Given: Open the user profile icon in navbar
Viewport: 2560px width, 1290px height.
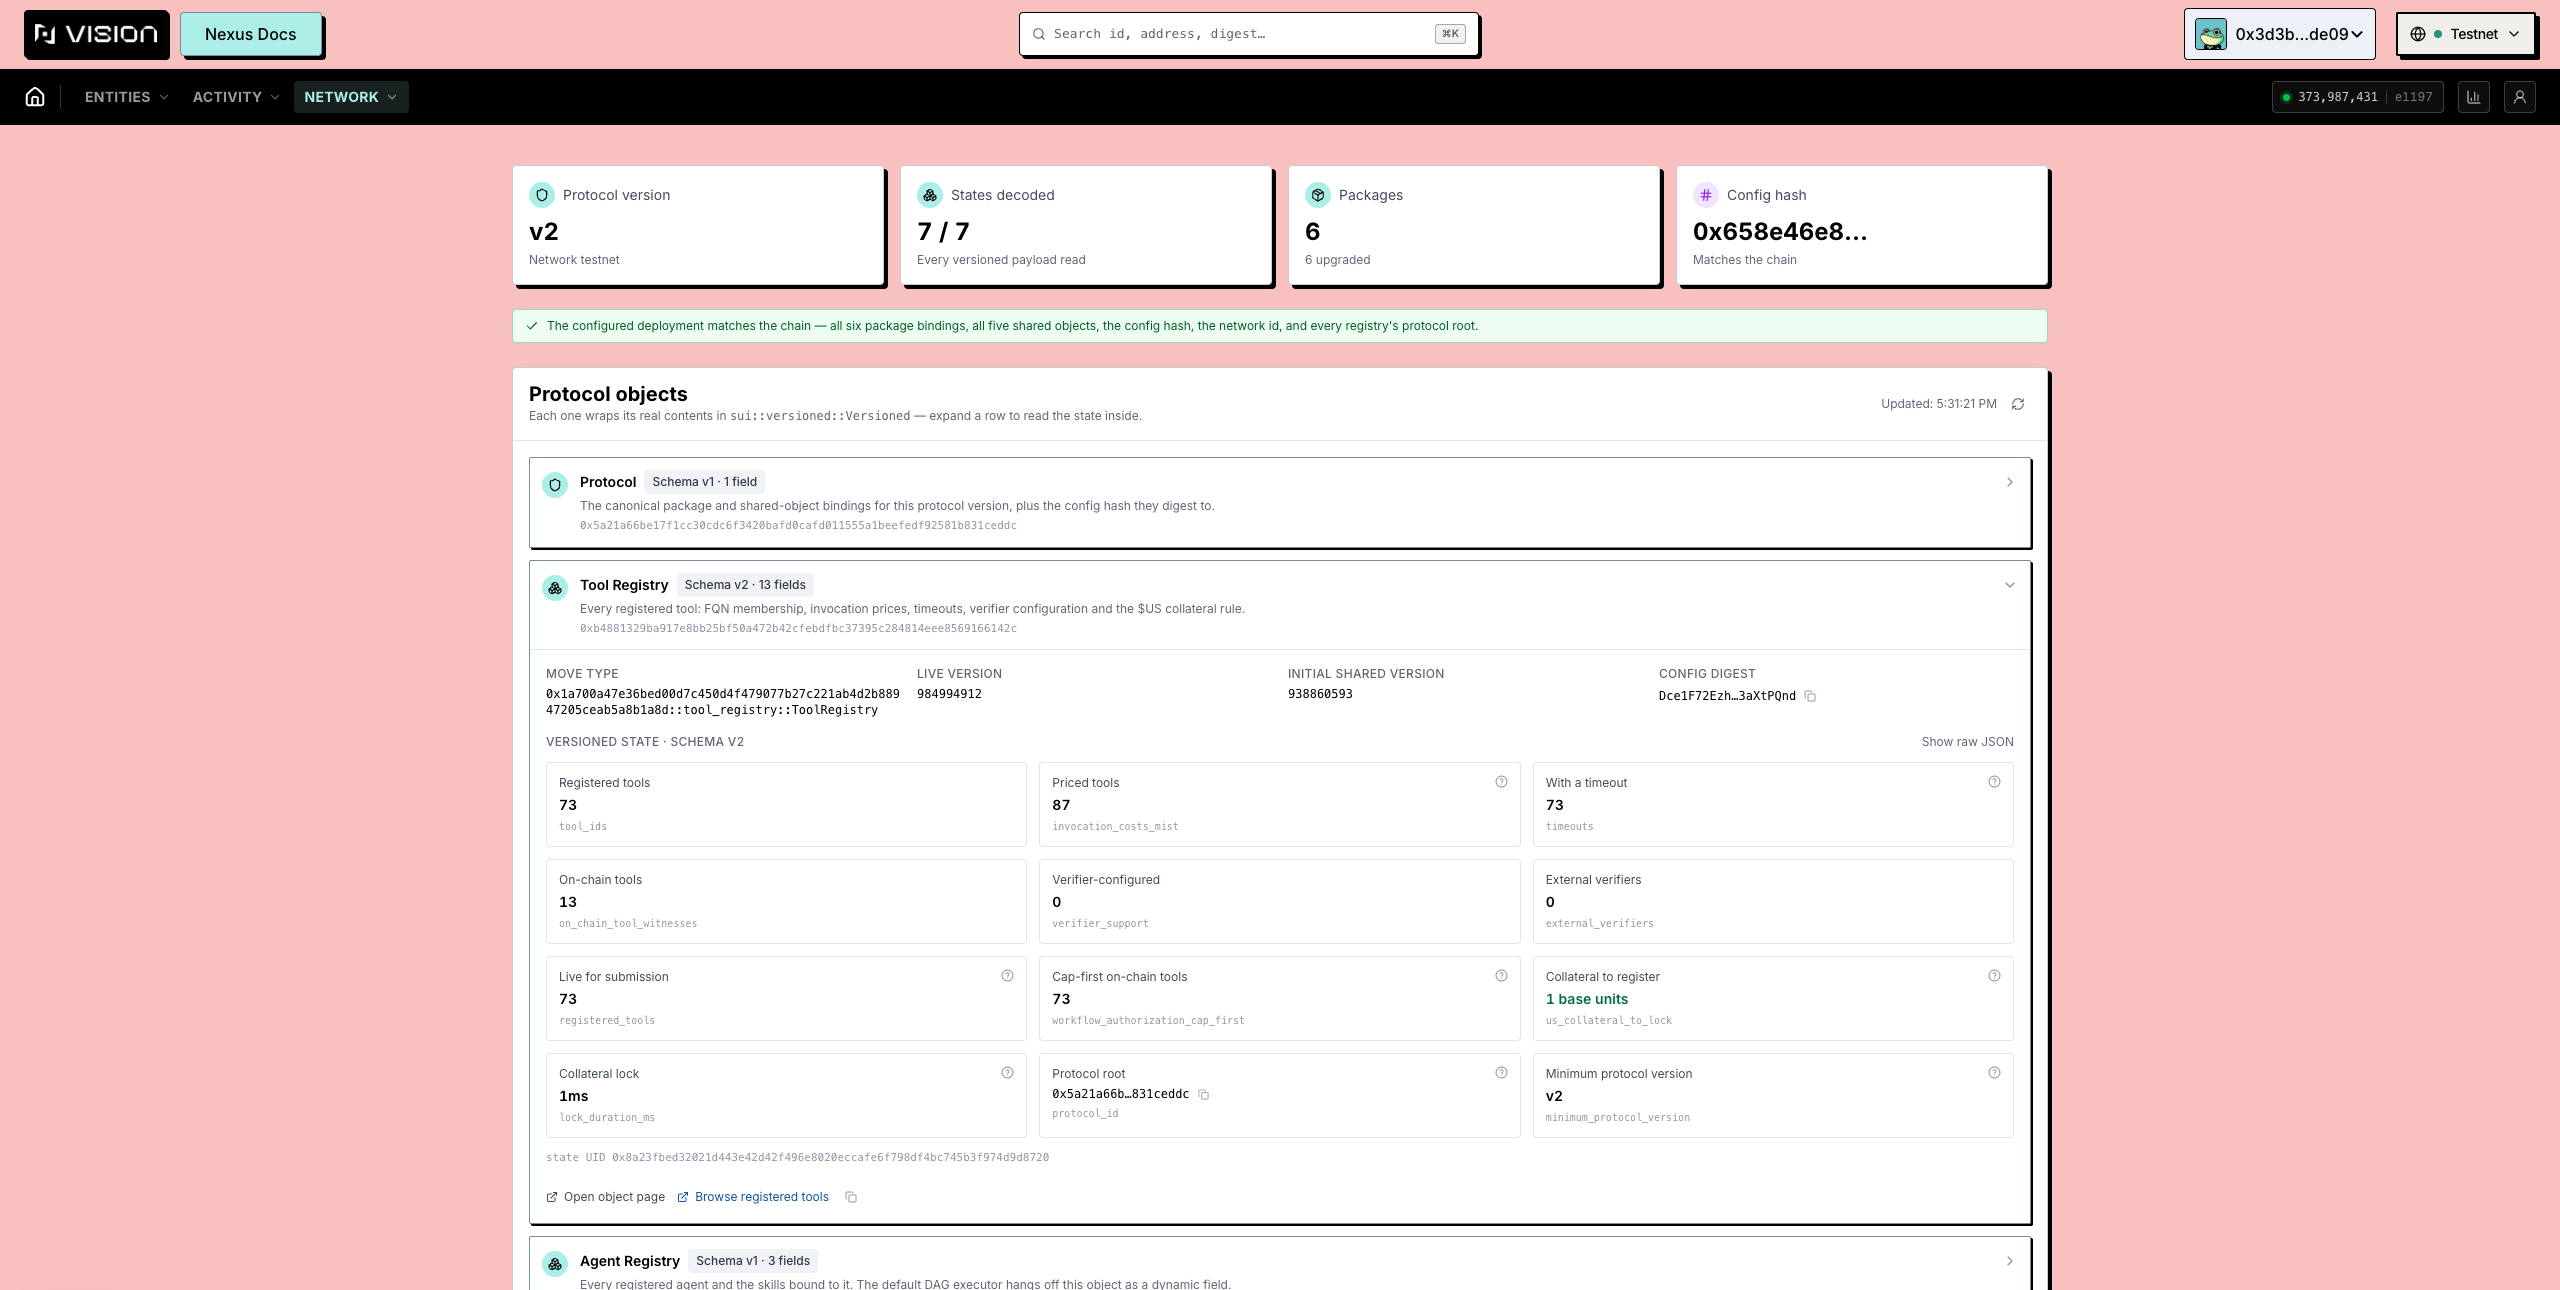Looking at the screenshot, I should [x=2519, y=97].
